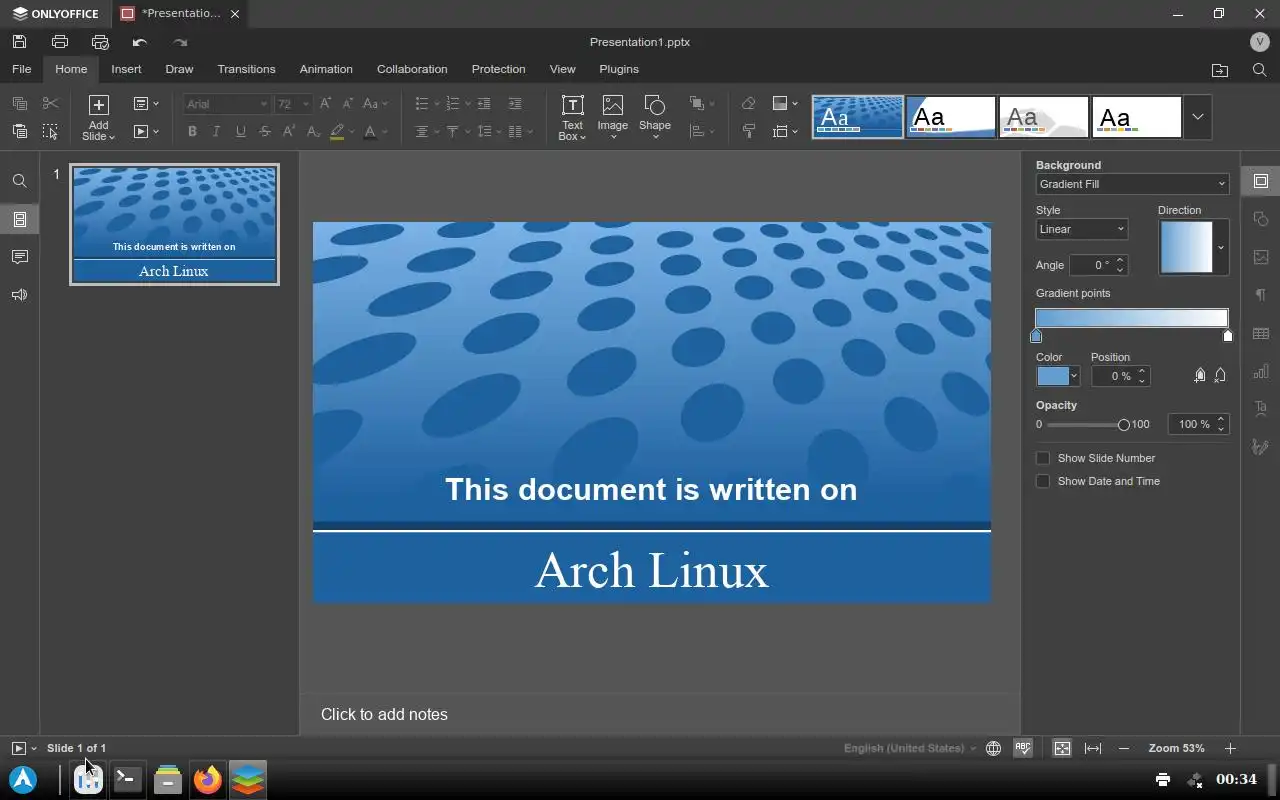The width and height of the screenshot is (1280, 800).
Task: Click Fit to Slide in status bar
Action: 1062,748
